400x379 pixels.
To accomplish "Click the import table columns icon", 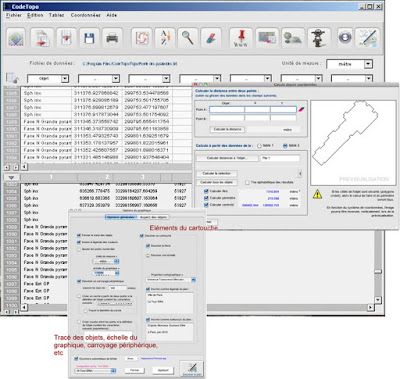I will pos(66,38).
